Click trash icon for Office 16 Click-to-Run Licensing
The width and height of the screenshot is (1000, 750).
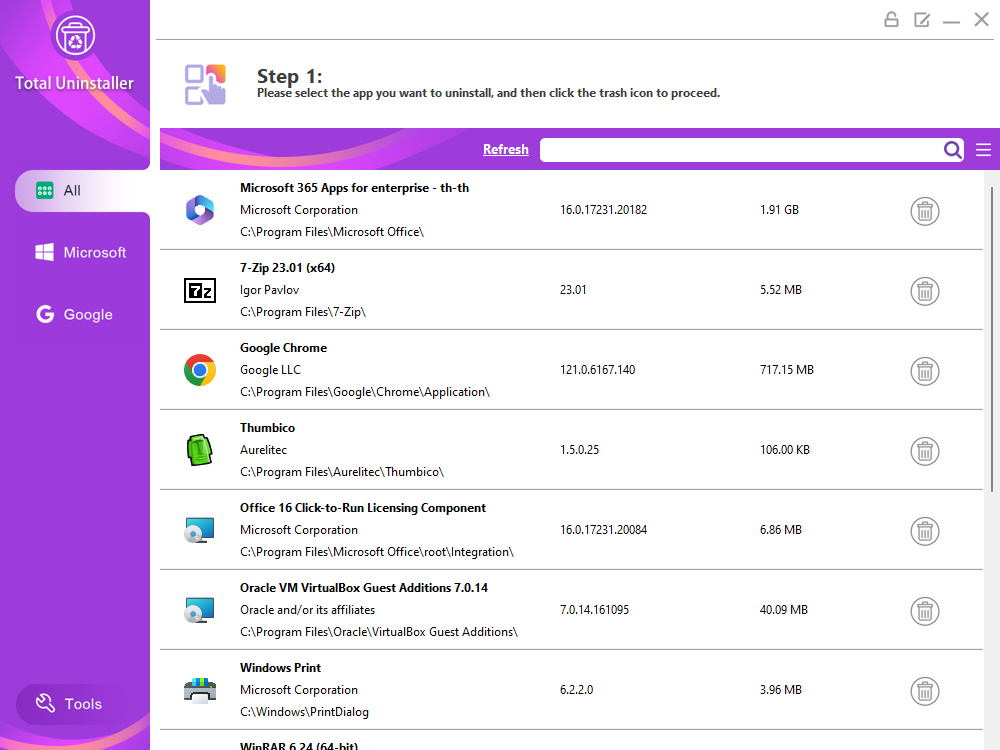click(924, 531)
